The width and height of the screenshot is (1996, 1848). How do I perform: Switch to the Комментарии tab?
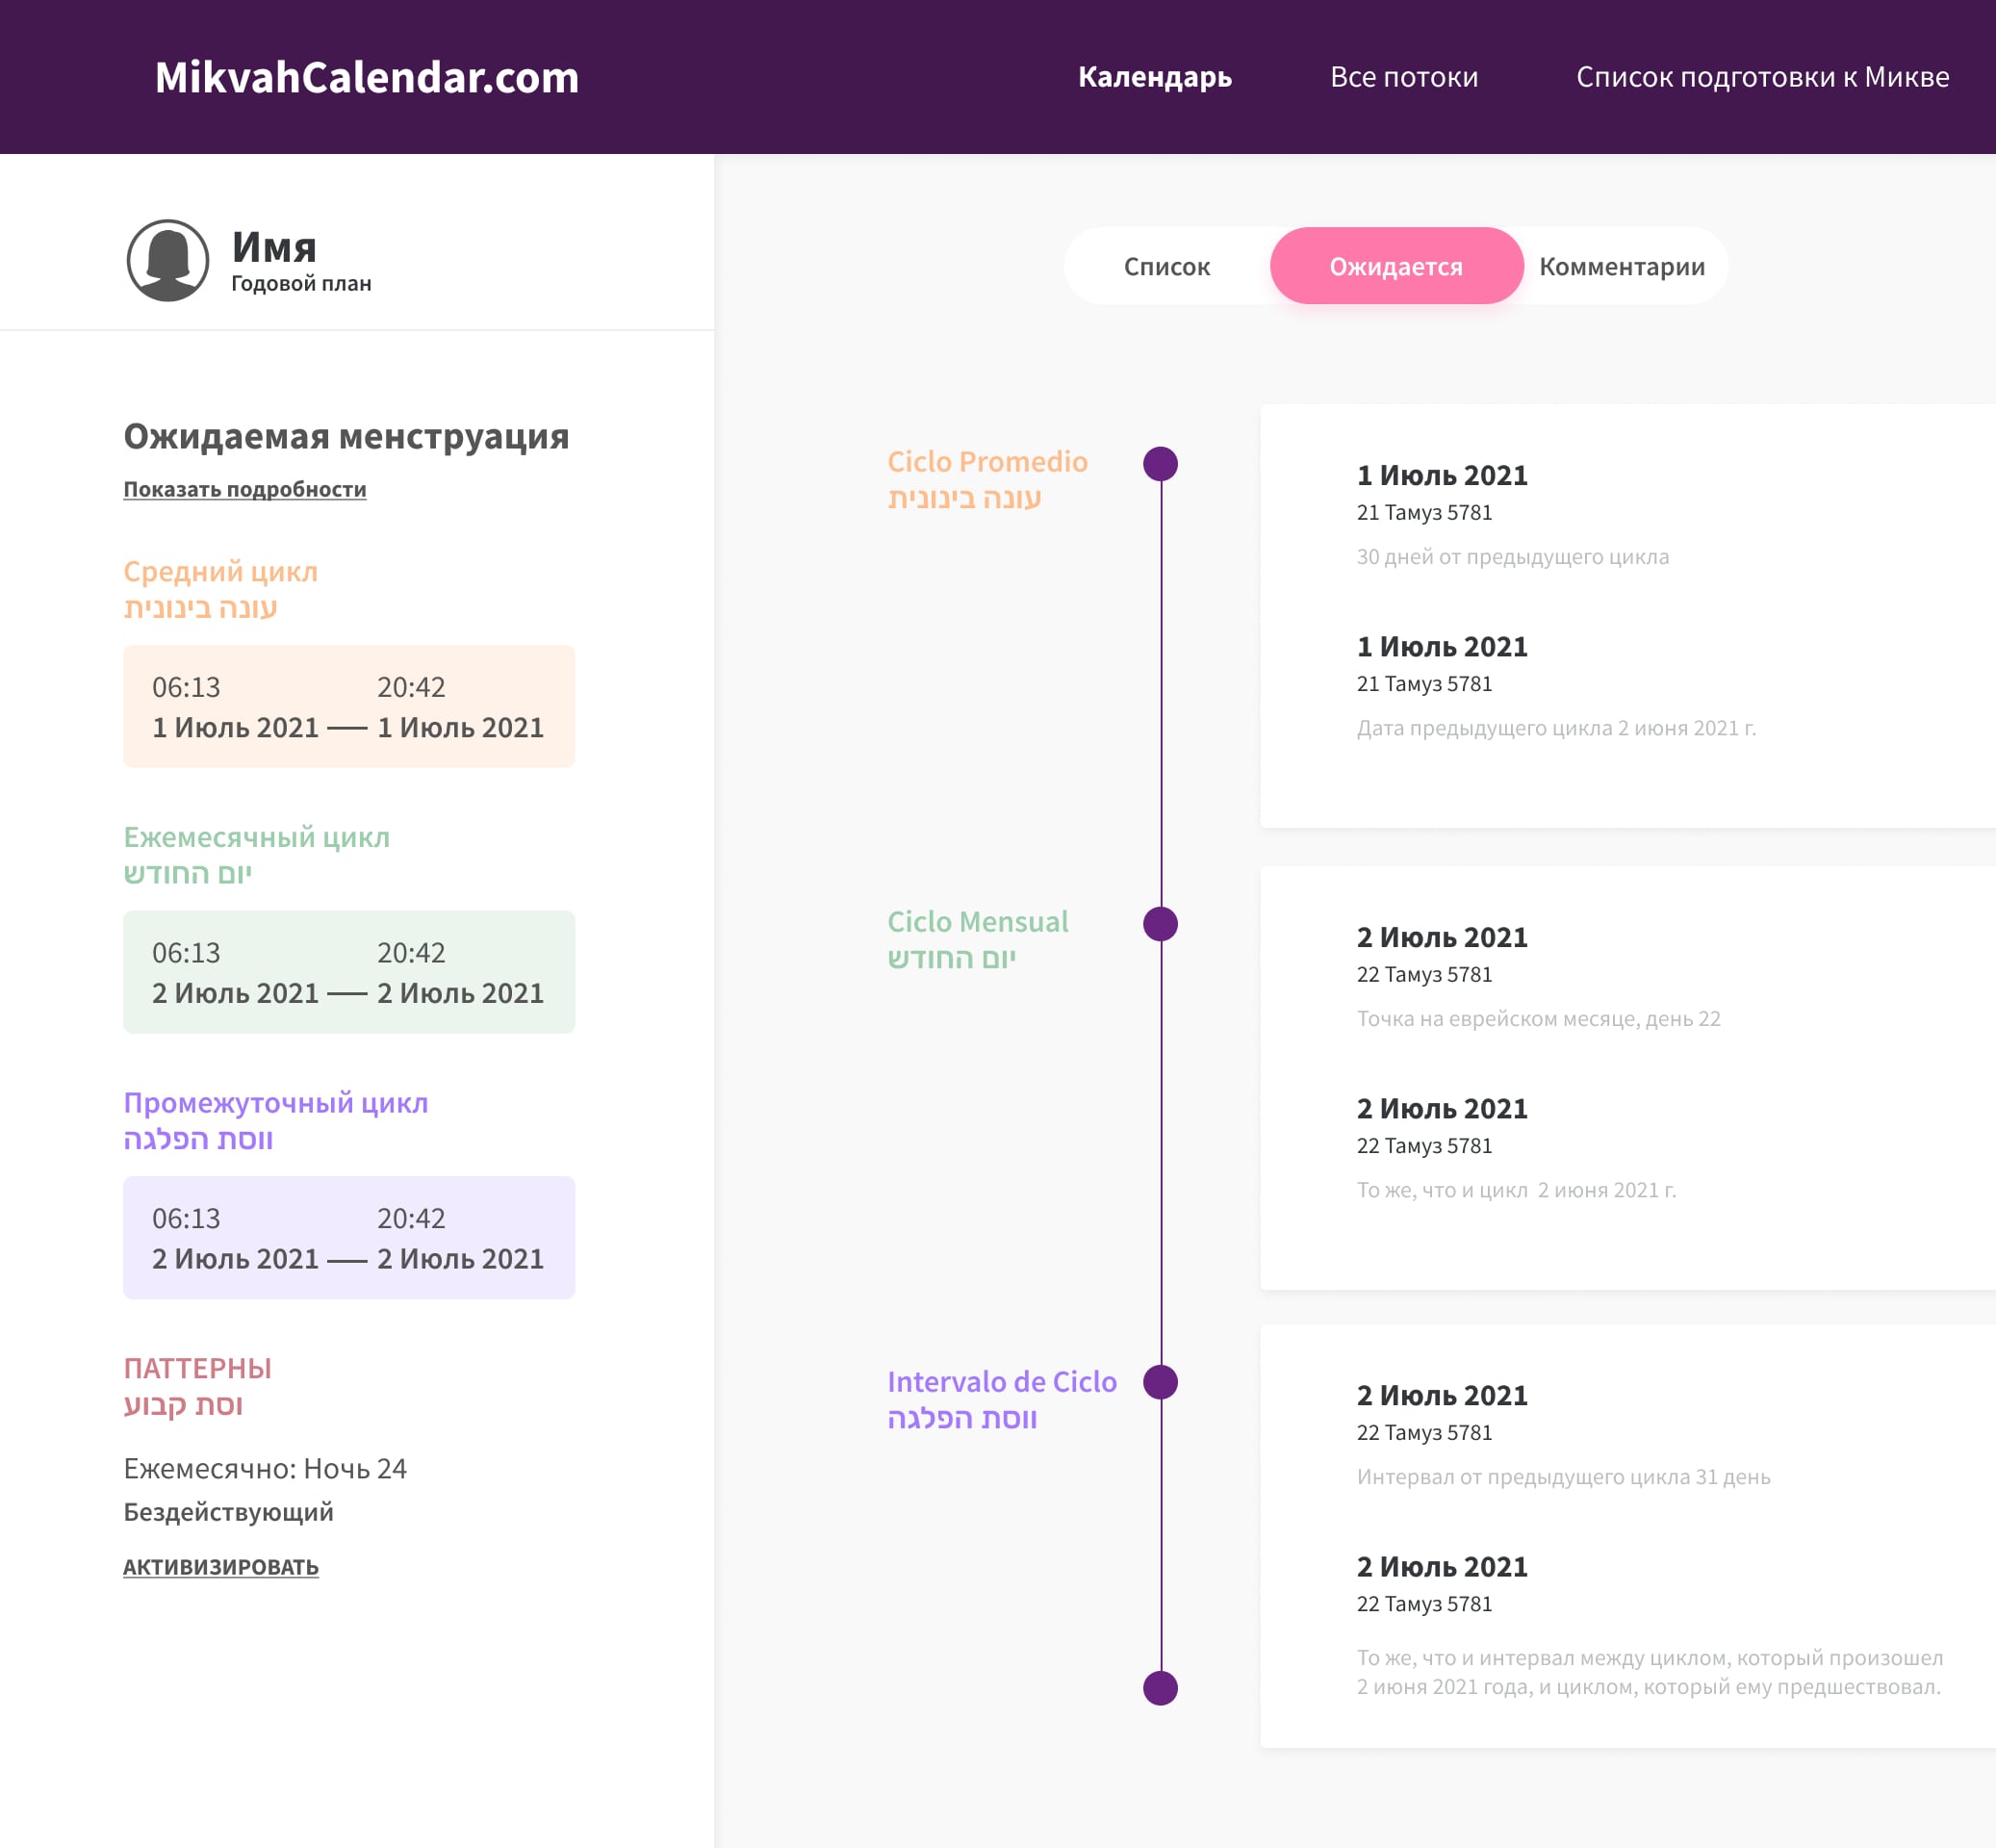tap(1621, 266)
